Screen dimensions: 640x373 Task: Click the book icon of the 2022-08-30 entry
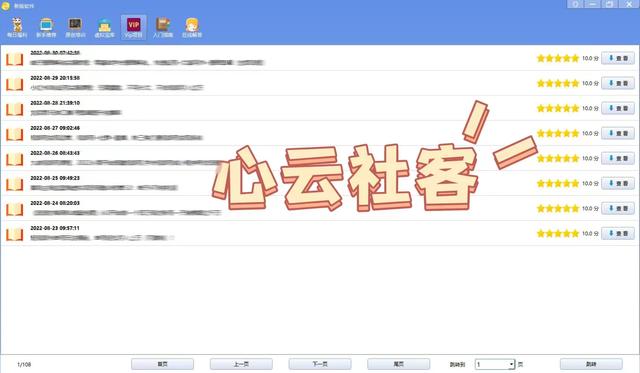click(15, 59)
